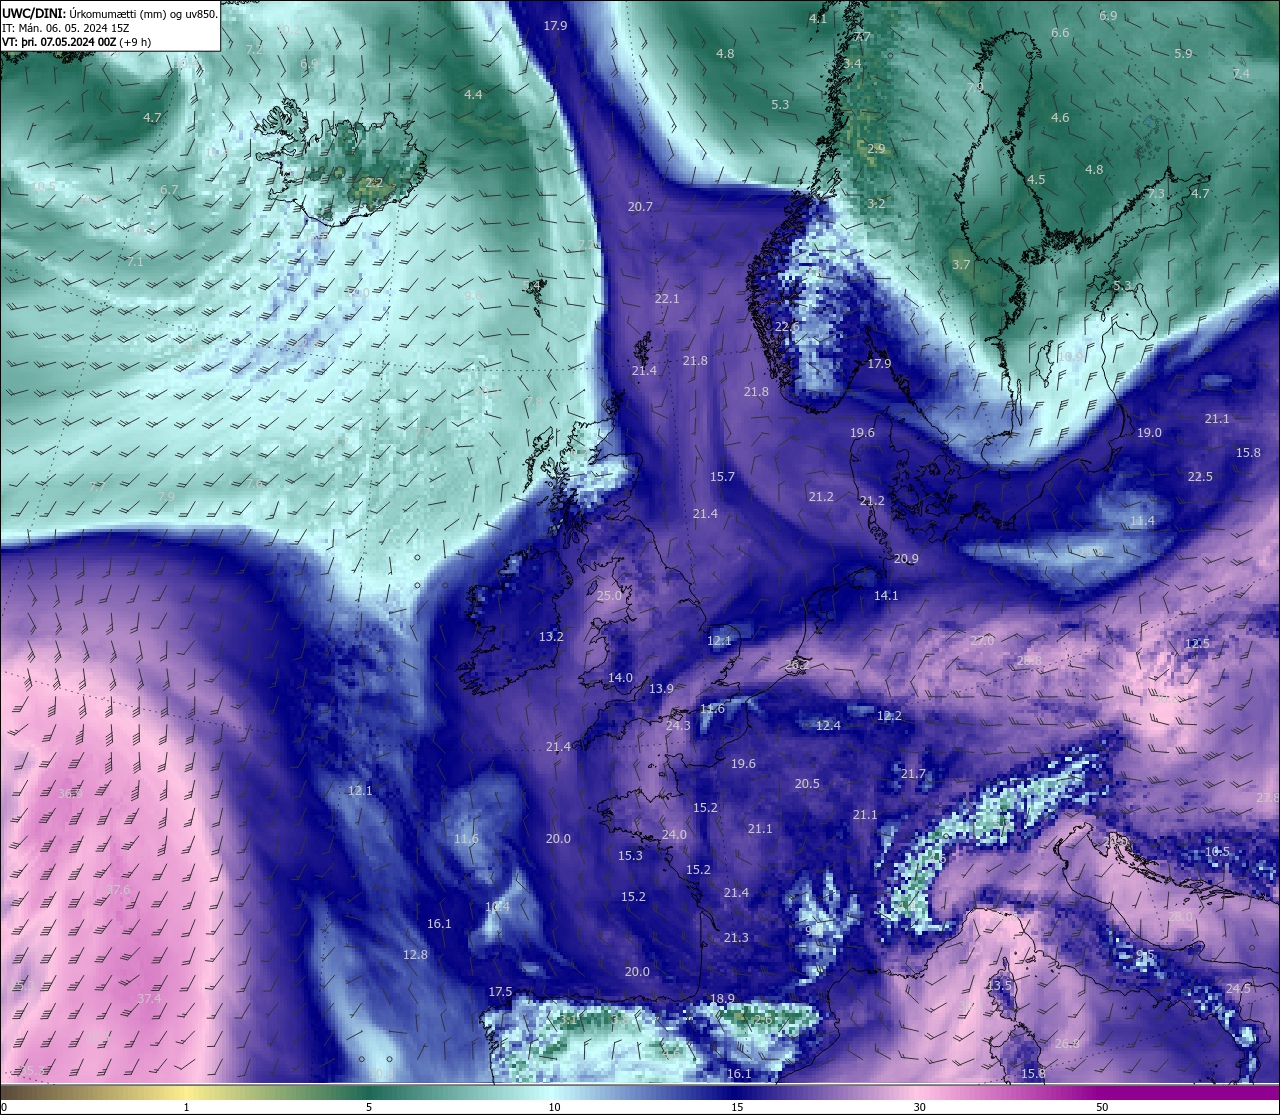Click the 4.1 value in northern Norway
1280x1115 pixels.
[818, 19]
